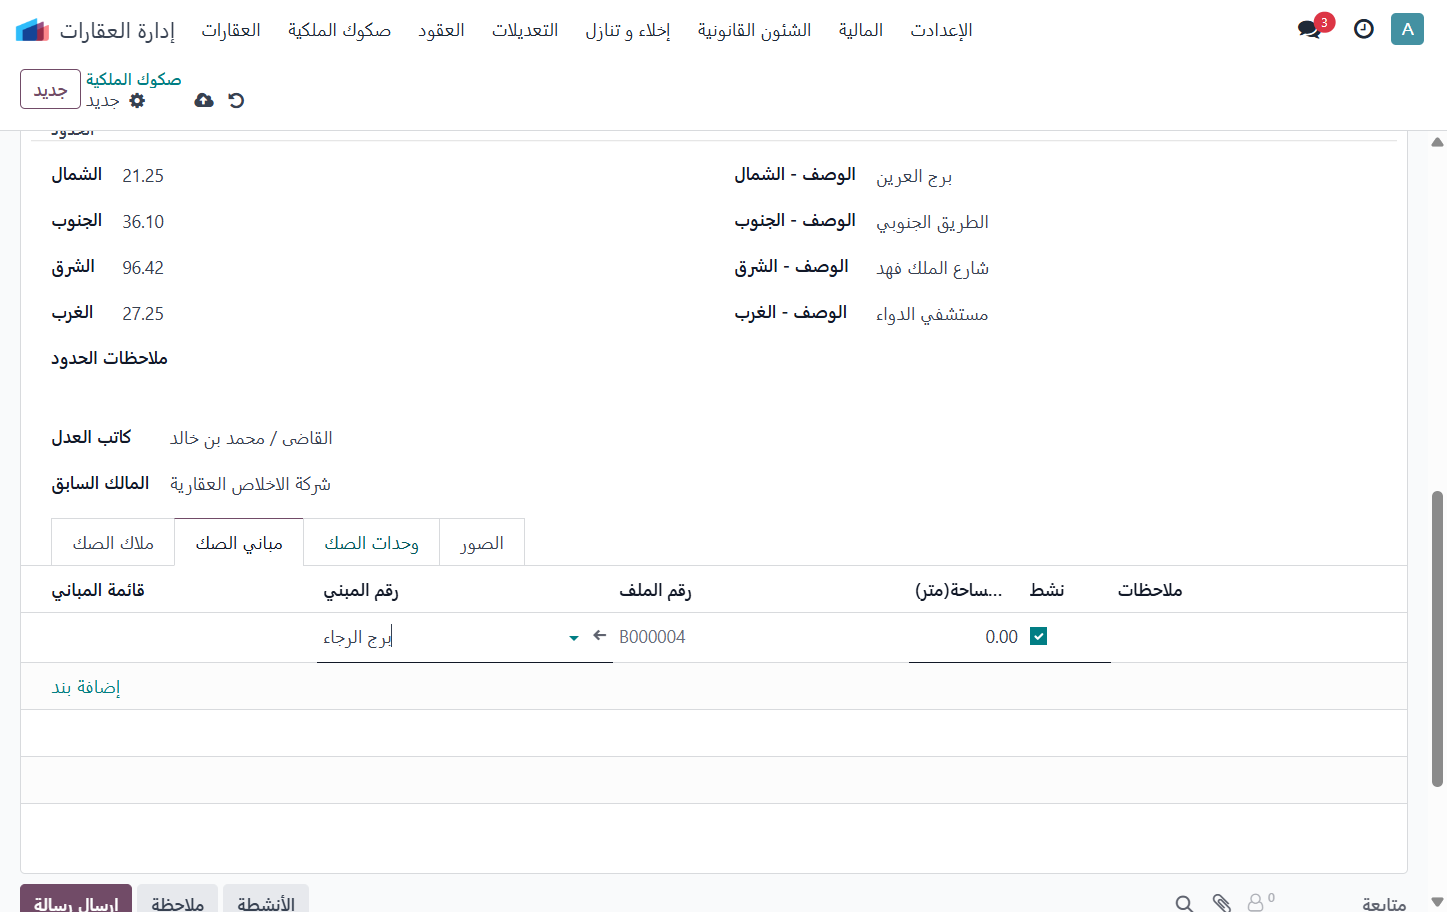The image size is (1447, 912).
Task: Open the messages chat icon
Action: click(x=1309, y=29)
